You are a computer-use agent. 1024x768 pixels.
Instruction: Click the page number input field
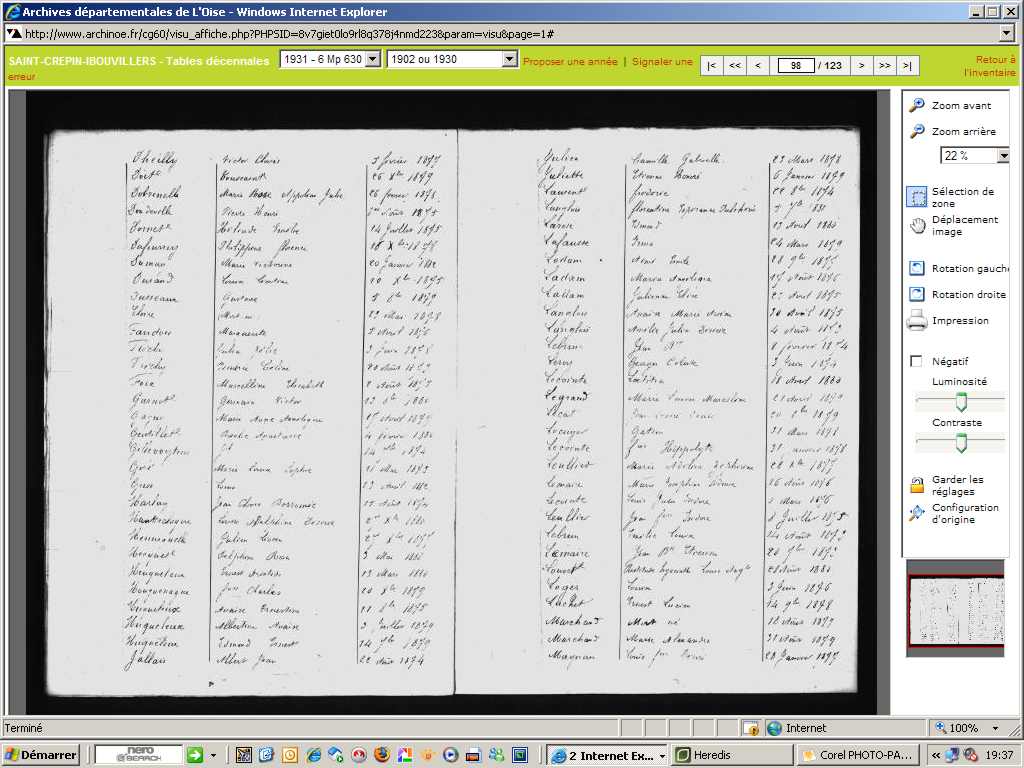[x=796, y=66]
